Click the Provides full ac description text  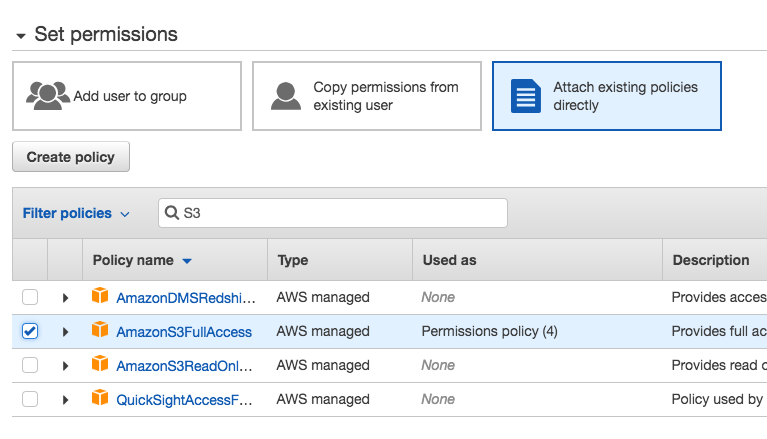click(719, 331)
